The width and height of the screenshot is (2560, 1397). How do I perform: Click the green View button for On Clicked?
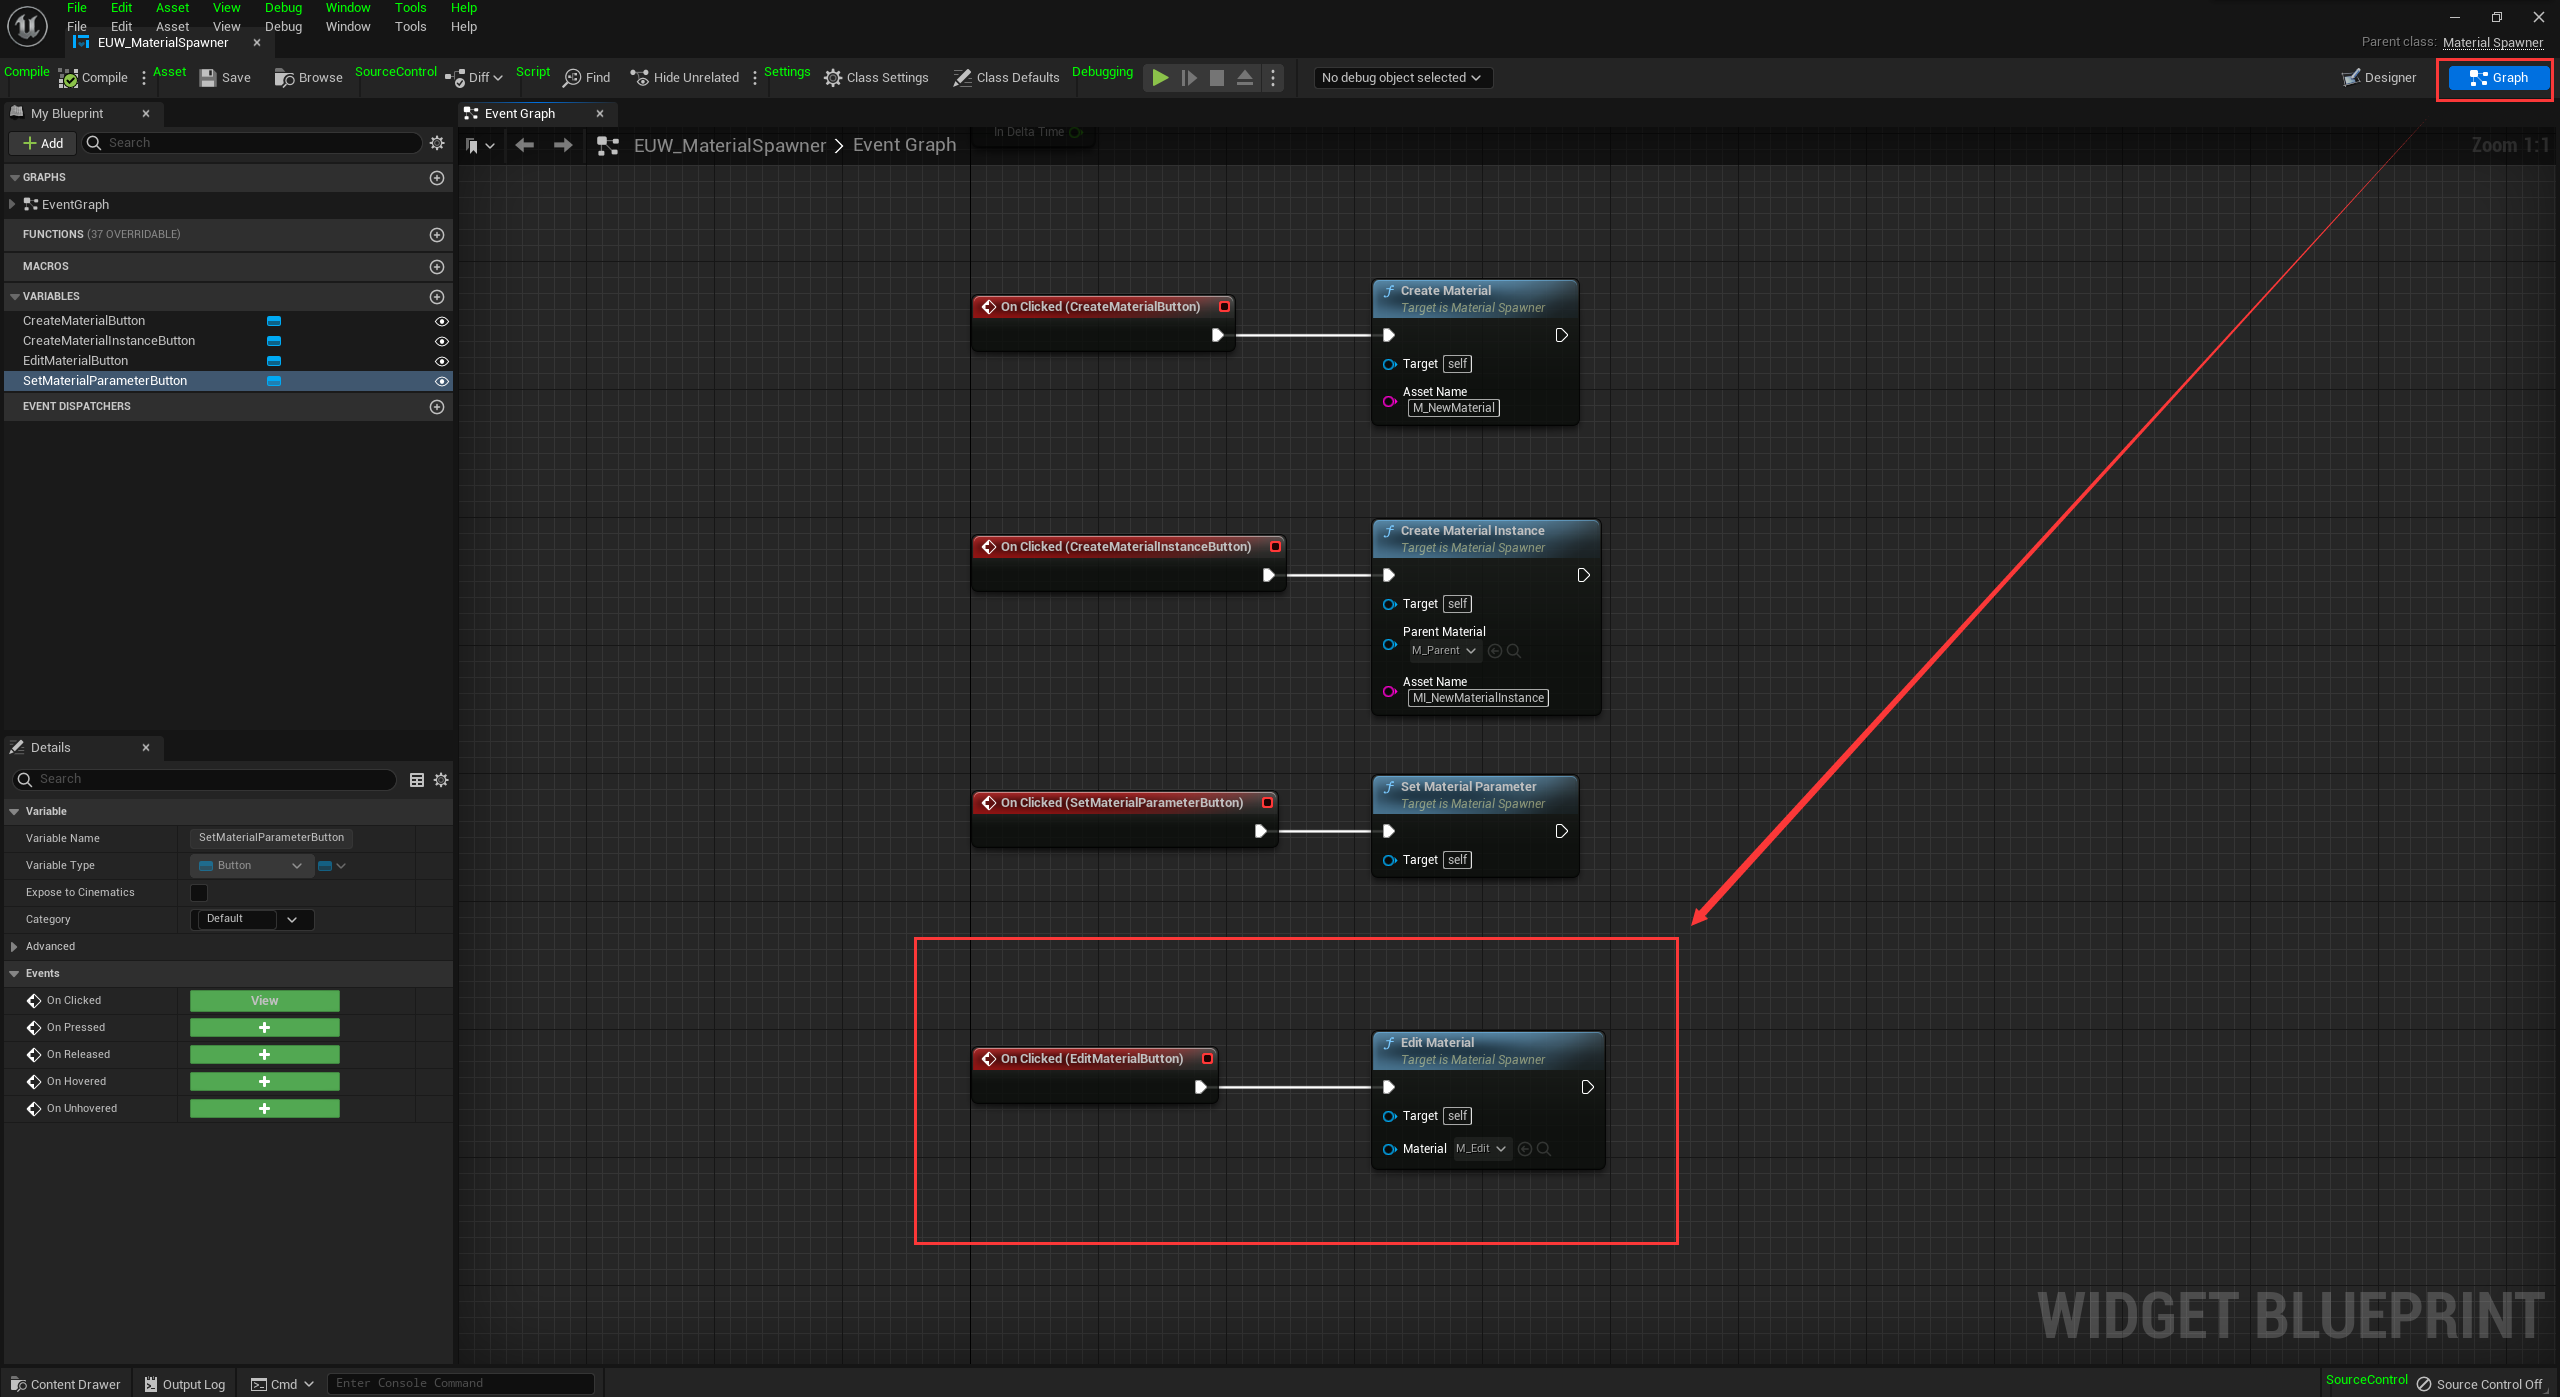pos(264,1001)
